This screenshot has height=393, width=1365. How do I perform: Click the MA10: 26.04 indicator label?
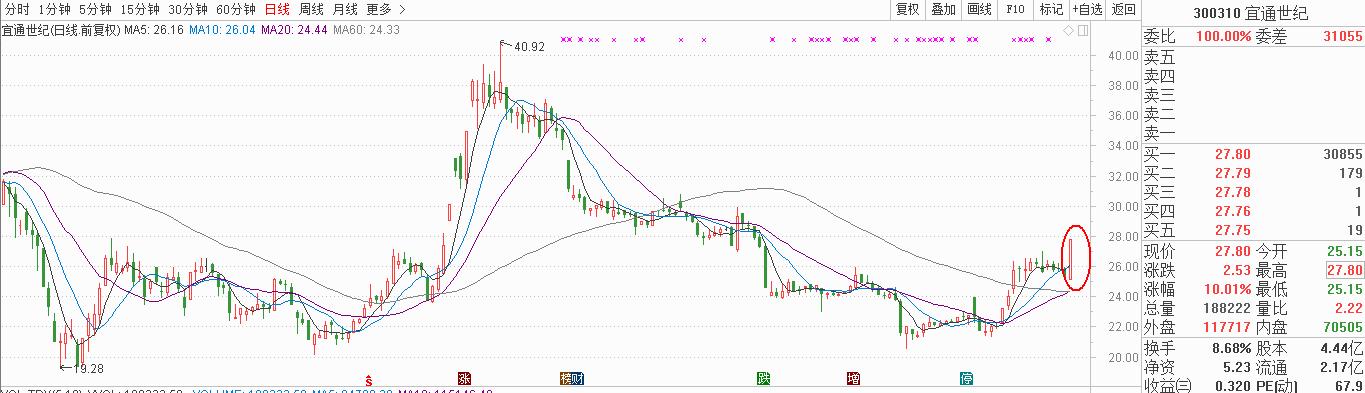222,30
